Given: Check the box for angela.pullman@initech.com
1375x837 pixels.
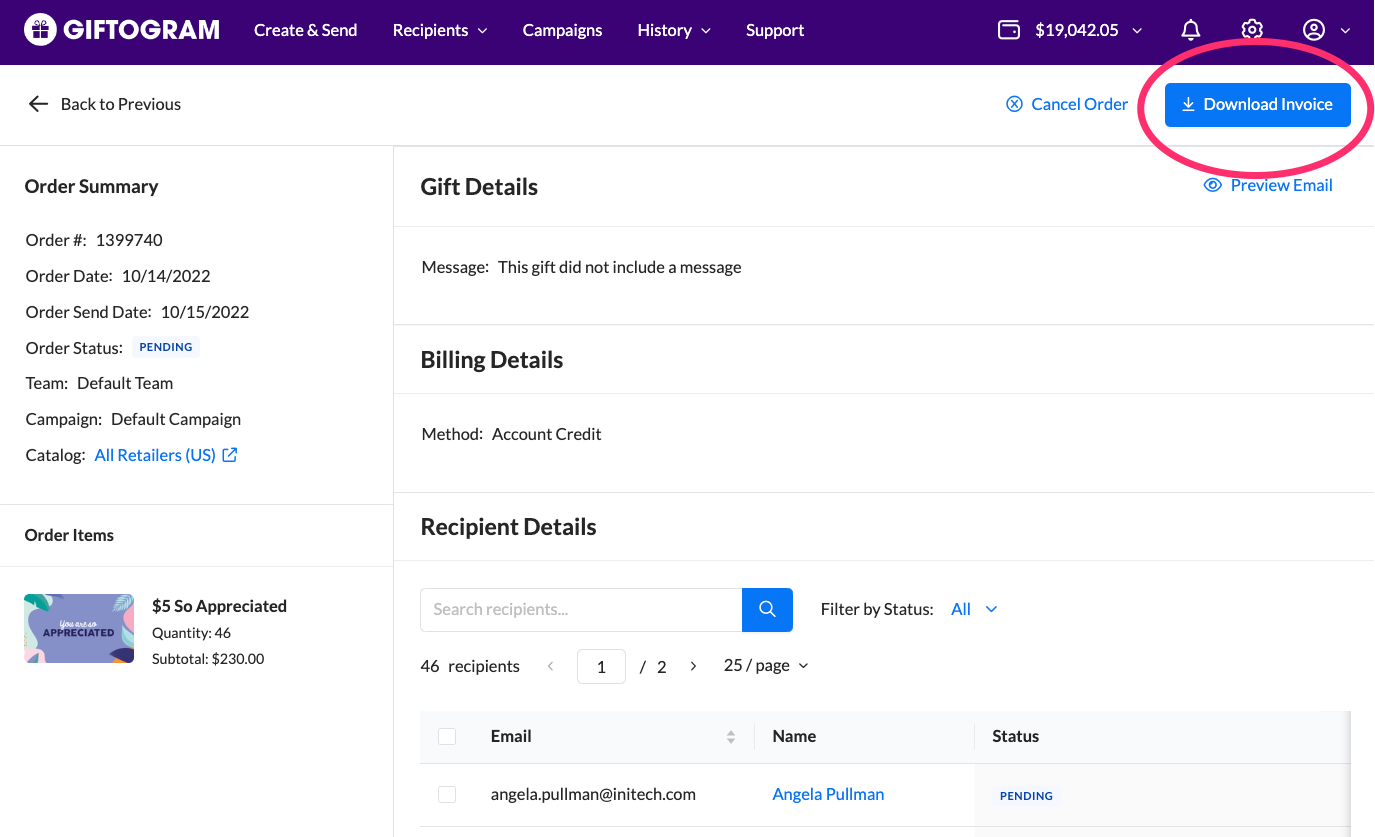Looking at the screenshot, I should 447,794.
